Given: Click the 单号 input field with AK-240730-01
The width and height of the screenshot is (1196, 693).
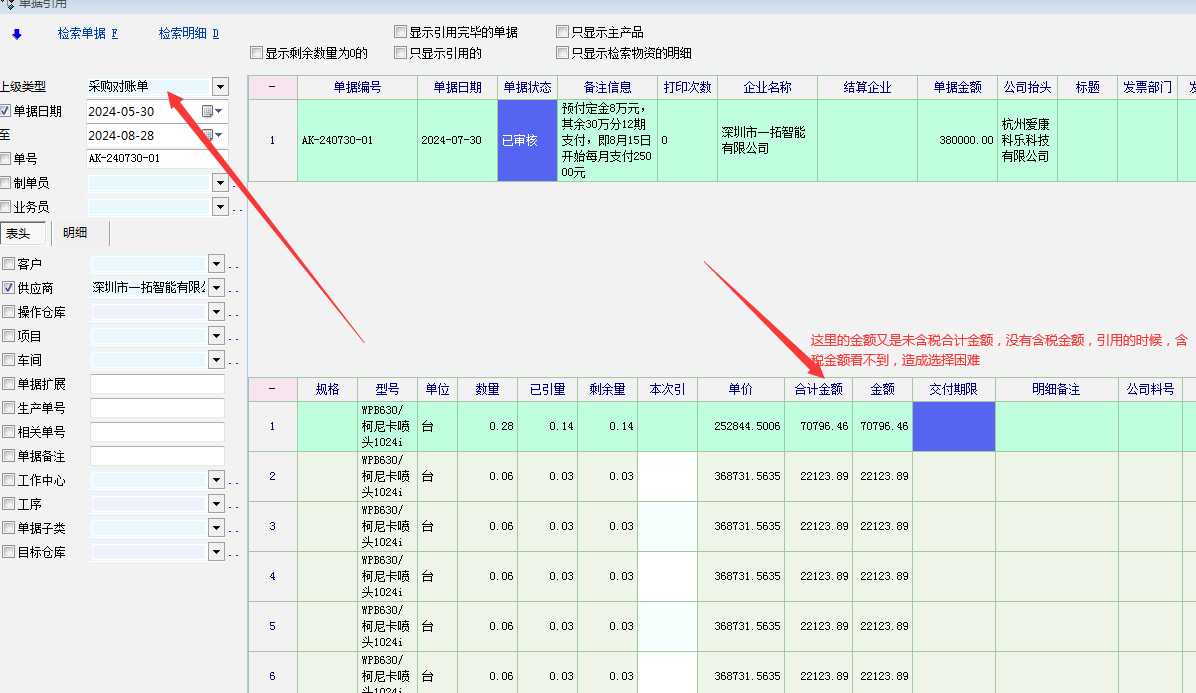Looking at the screenshot, I should pos(156,158).
